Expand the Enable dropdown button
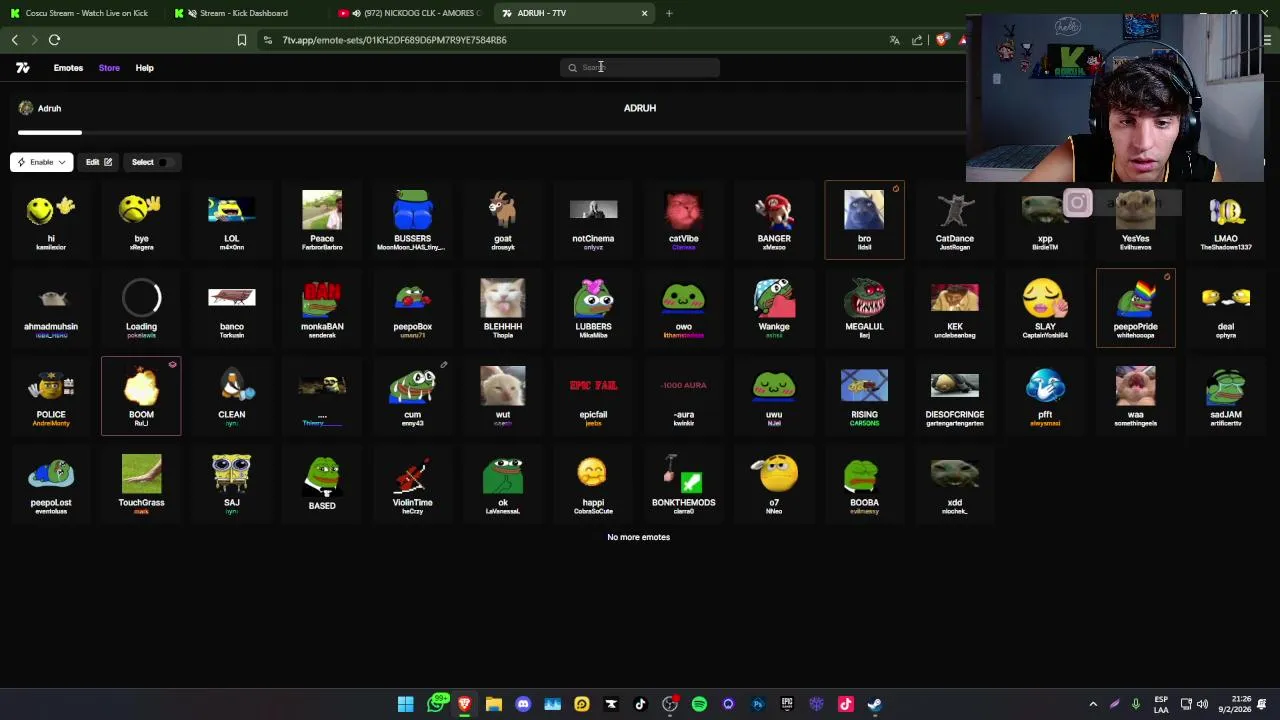This screenshot has width=1280, height=720. click(x=41, y=162)
